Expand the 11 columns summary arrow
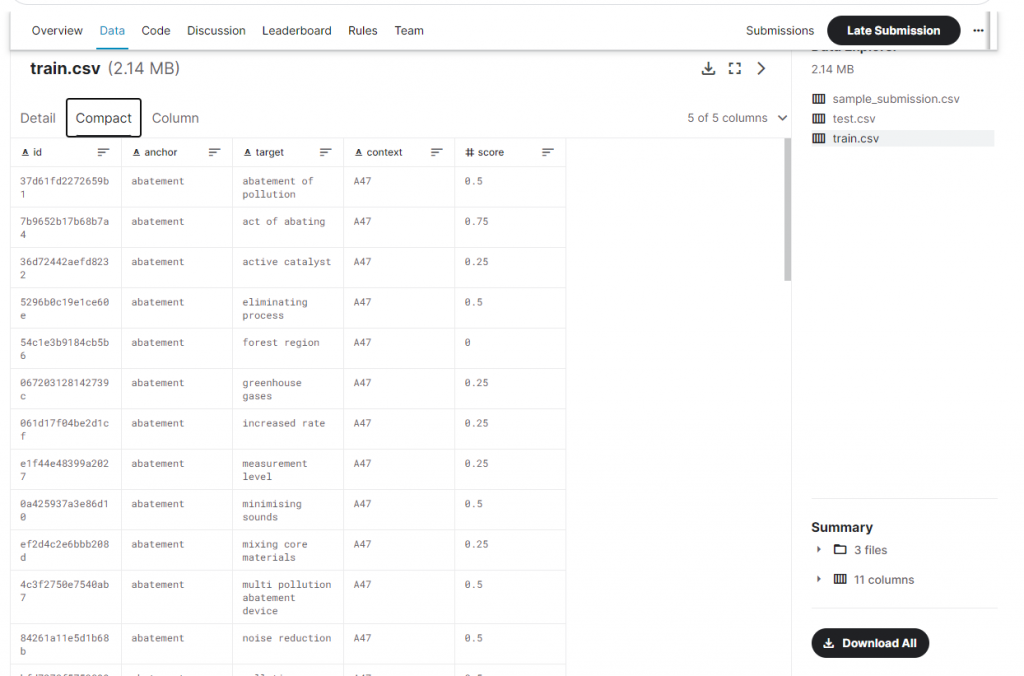The image size is (1024, 676). click(x=818, y=579)
